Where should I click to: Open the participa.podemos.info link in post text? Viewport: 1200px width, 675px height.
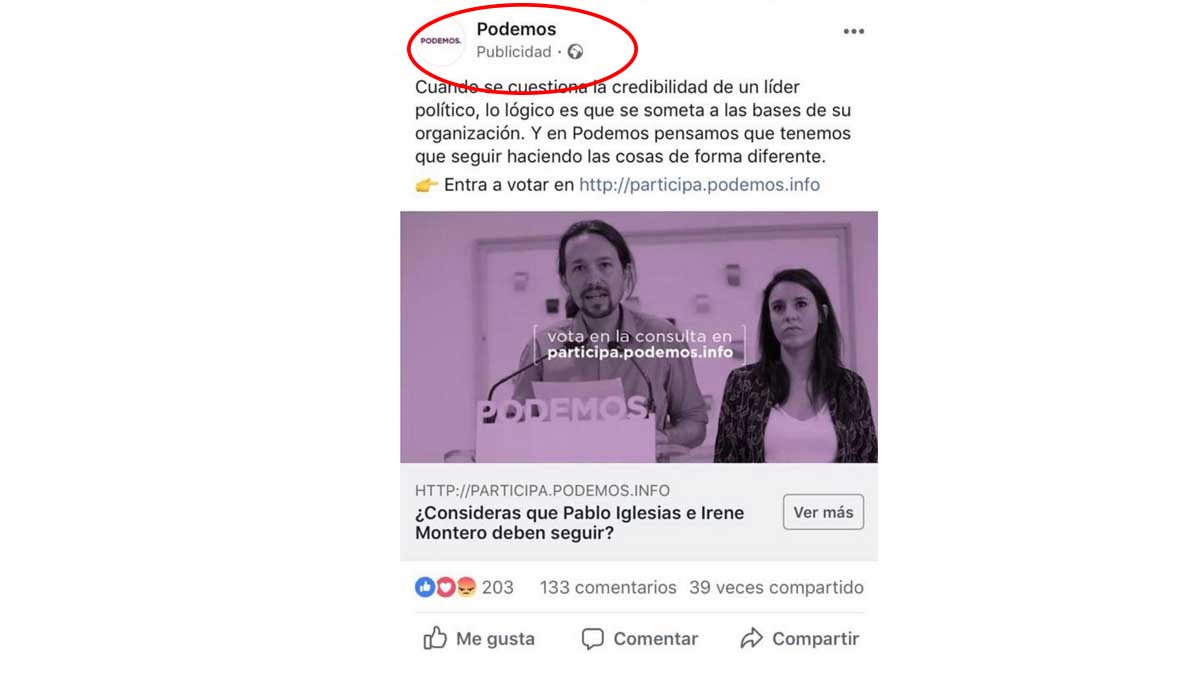699,185
